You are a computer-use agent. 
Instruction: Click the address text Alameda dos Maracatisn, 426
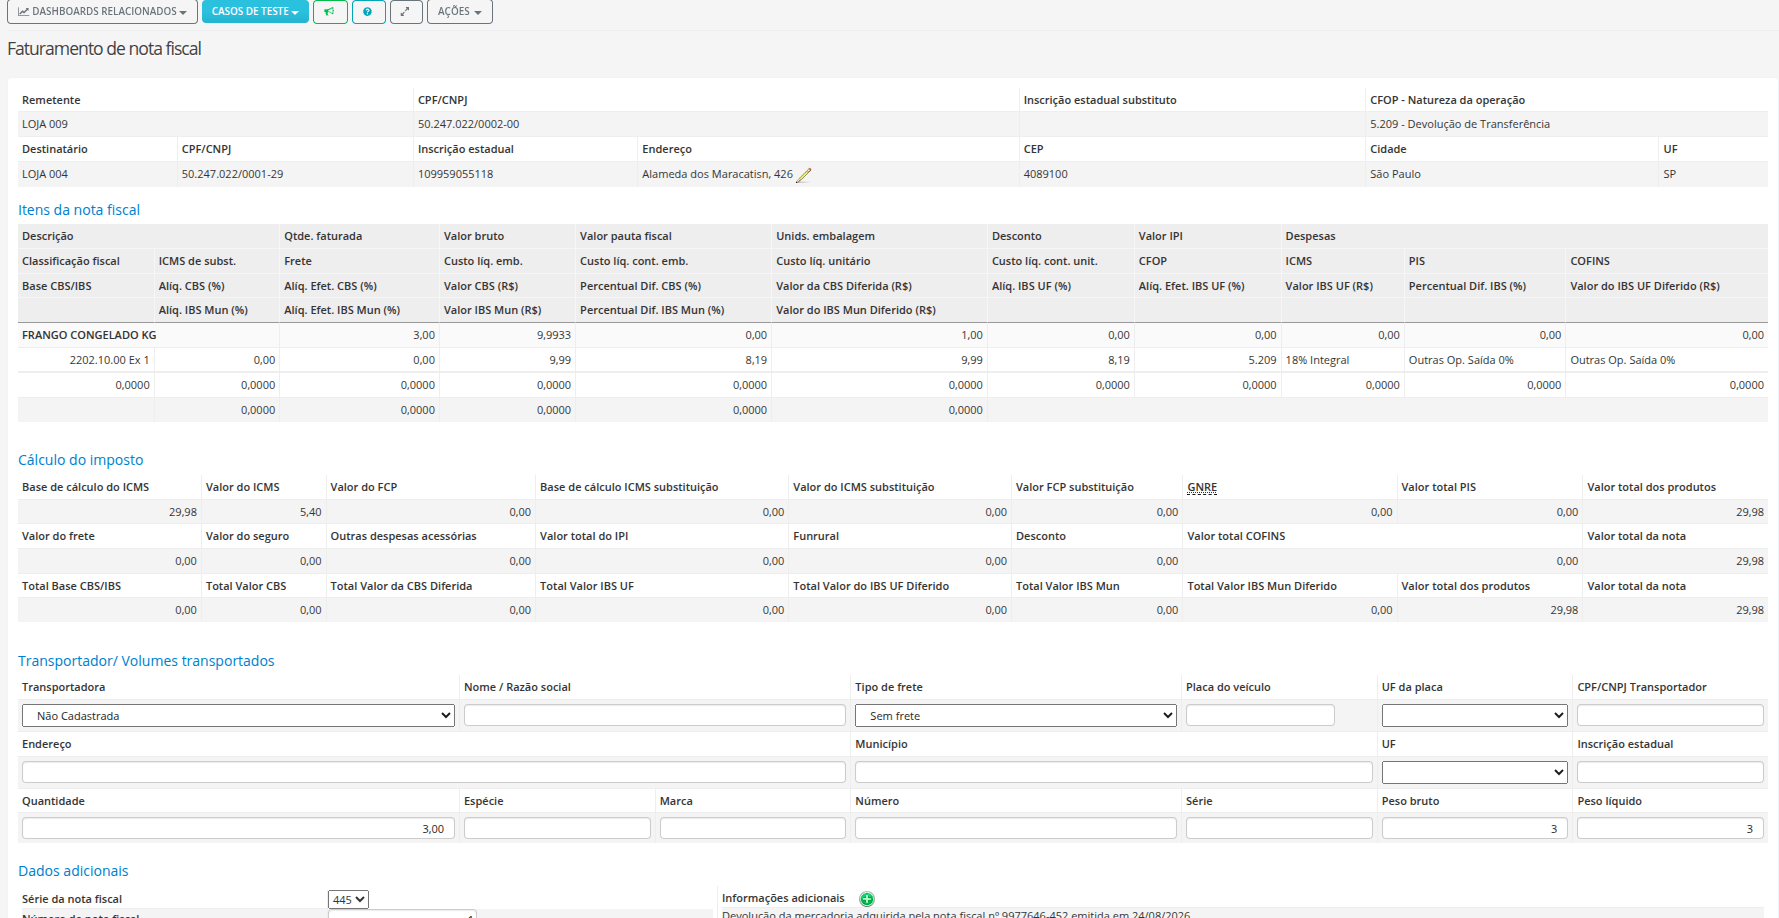coord(717,175)
